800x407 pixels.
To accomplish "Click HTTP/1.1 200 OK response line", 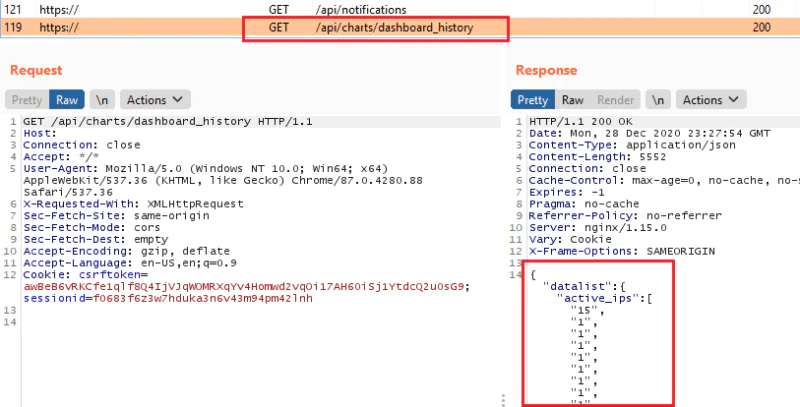I will tap(581, 122).
